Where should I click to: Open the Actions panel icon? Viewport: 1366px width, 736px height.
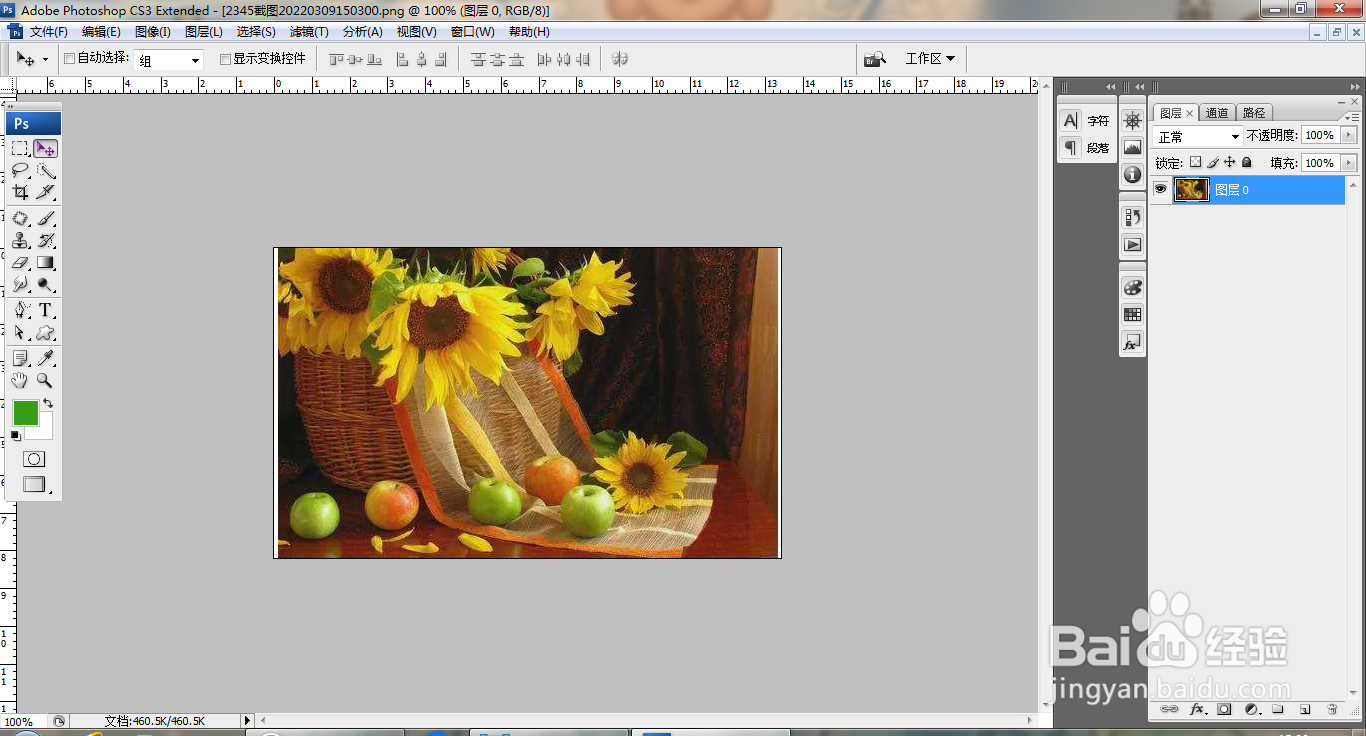click(x=1132, y=243)
